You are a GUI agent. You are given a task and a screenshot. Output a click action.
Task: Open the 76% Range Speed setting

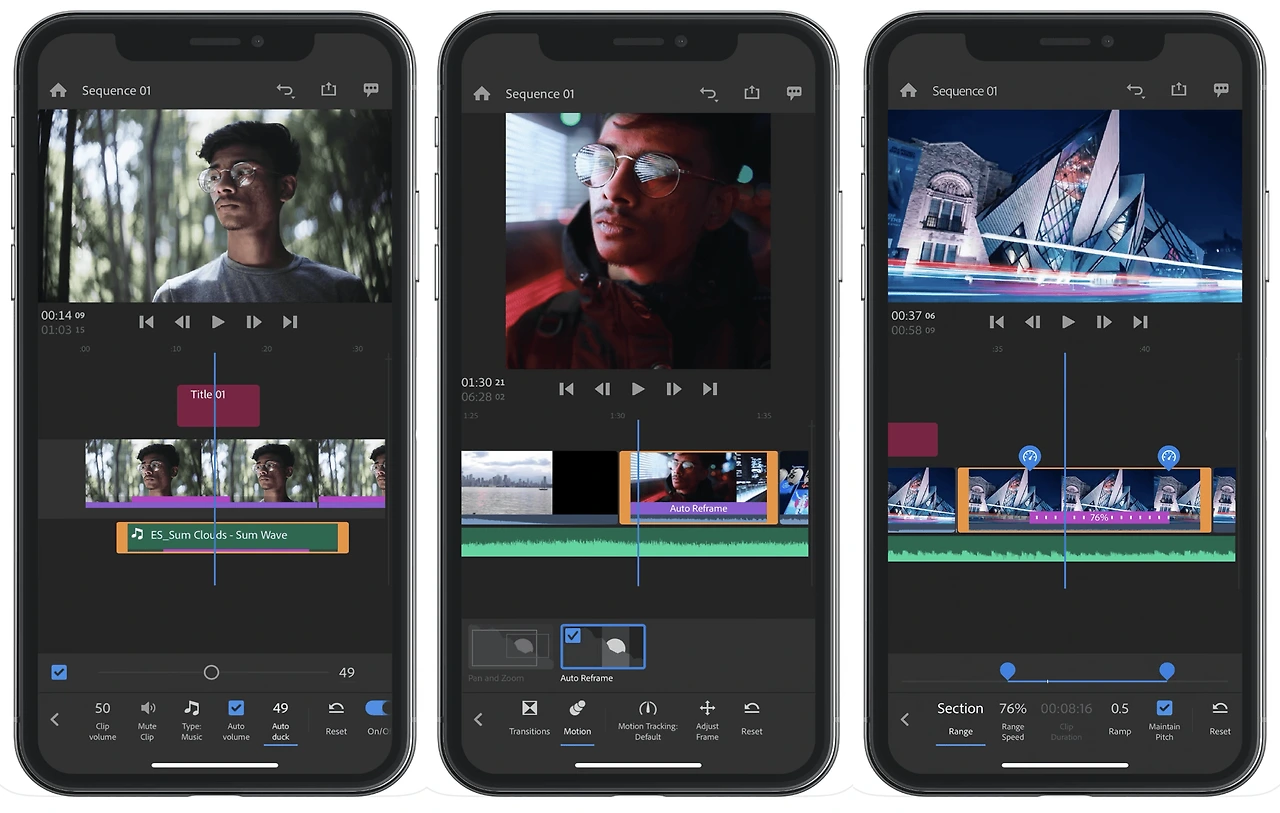(1013, 720)
